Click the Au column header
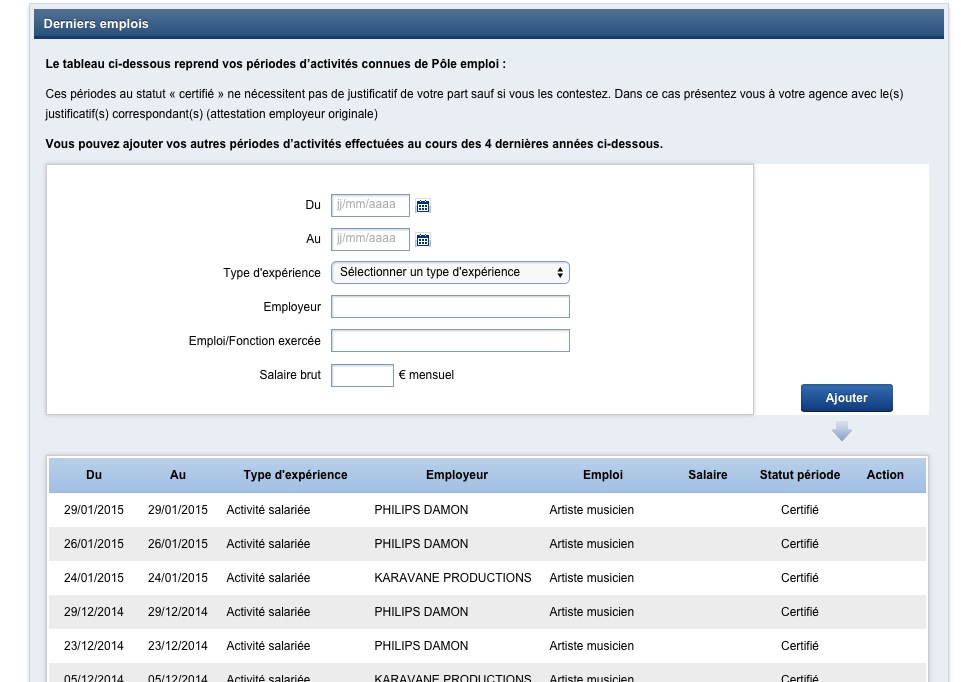Image resolution: width=961 pixels, height=682 pixels. click(178, 475)
